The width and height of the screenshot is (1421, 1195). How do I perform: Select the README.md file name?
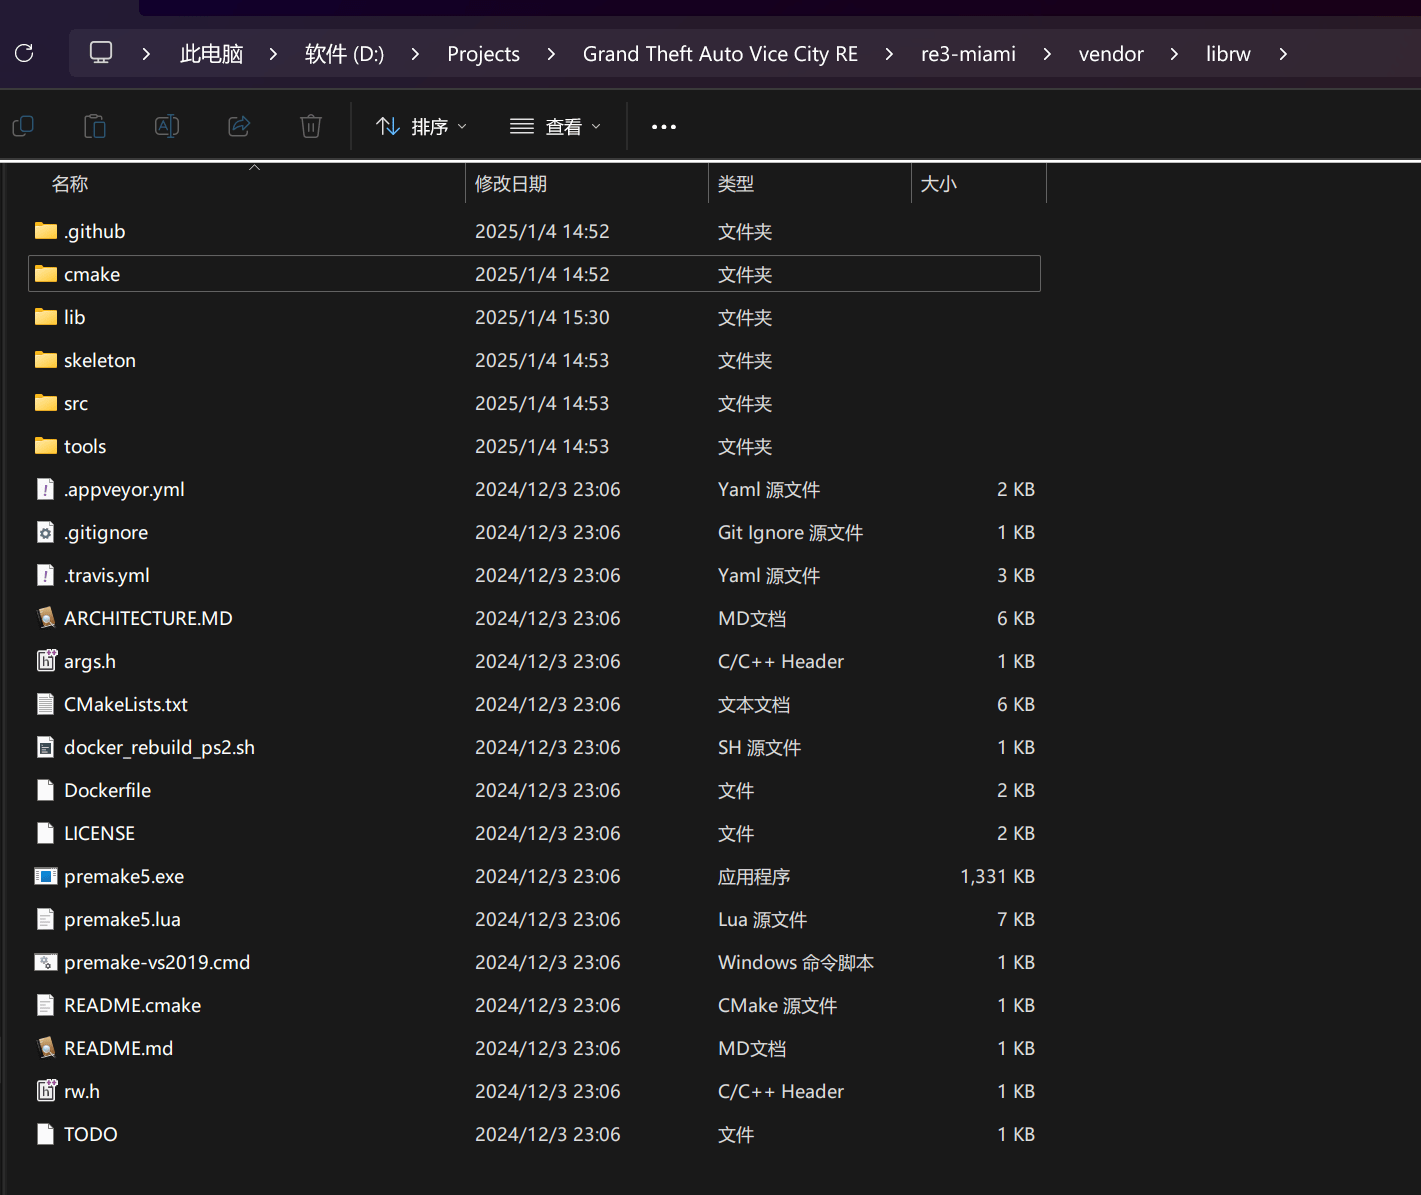(119, 1048)
